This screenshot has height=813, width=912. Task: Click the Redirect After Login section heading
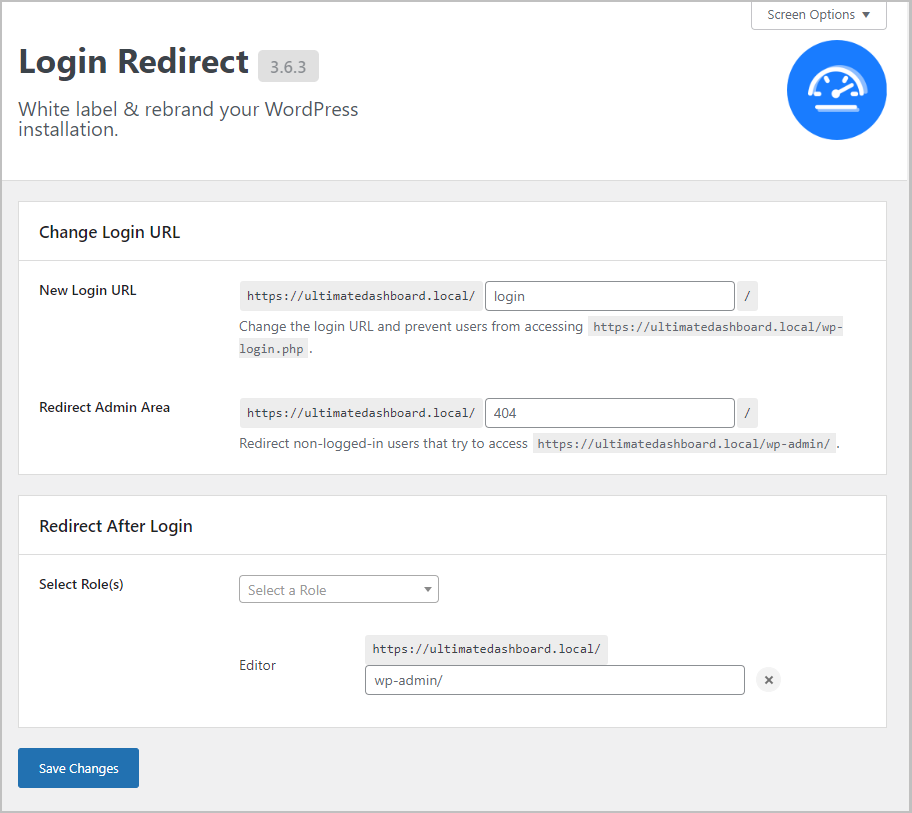coord(116,526)
